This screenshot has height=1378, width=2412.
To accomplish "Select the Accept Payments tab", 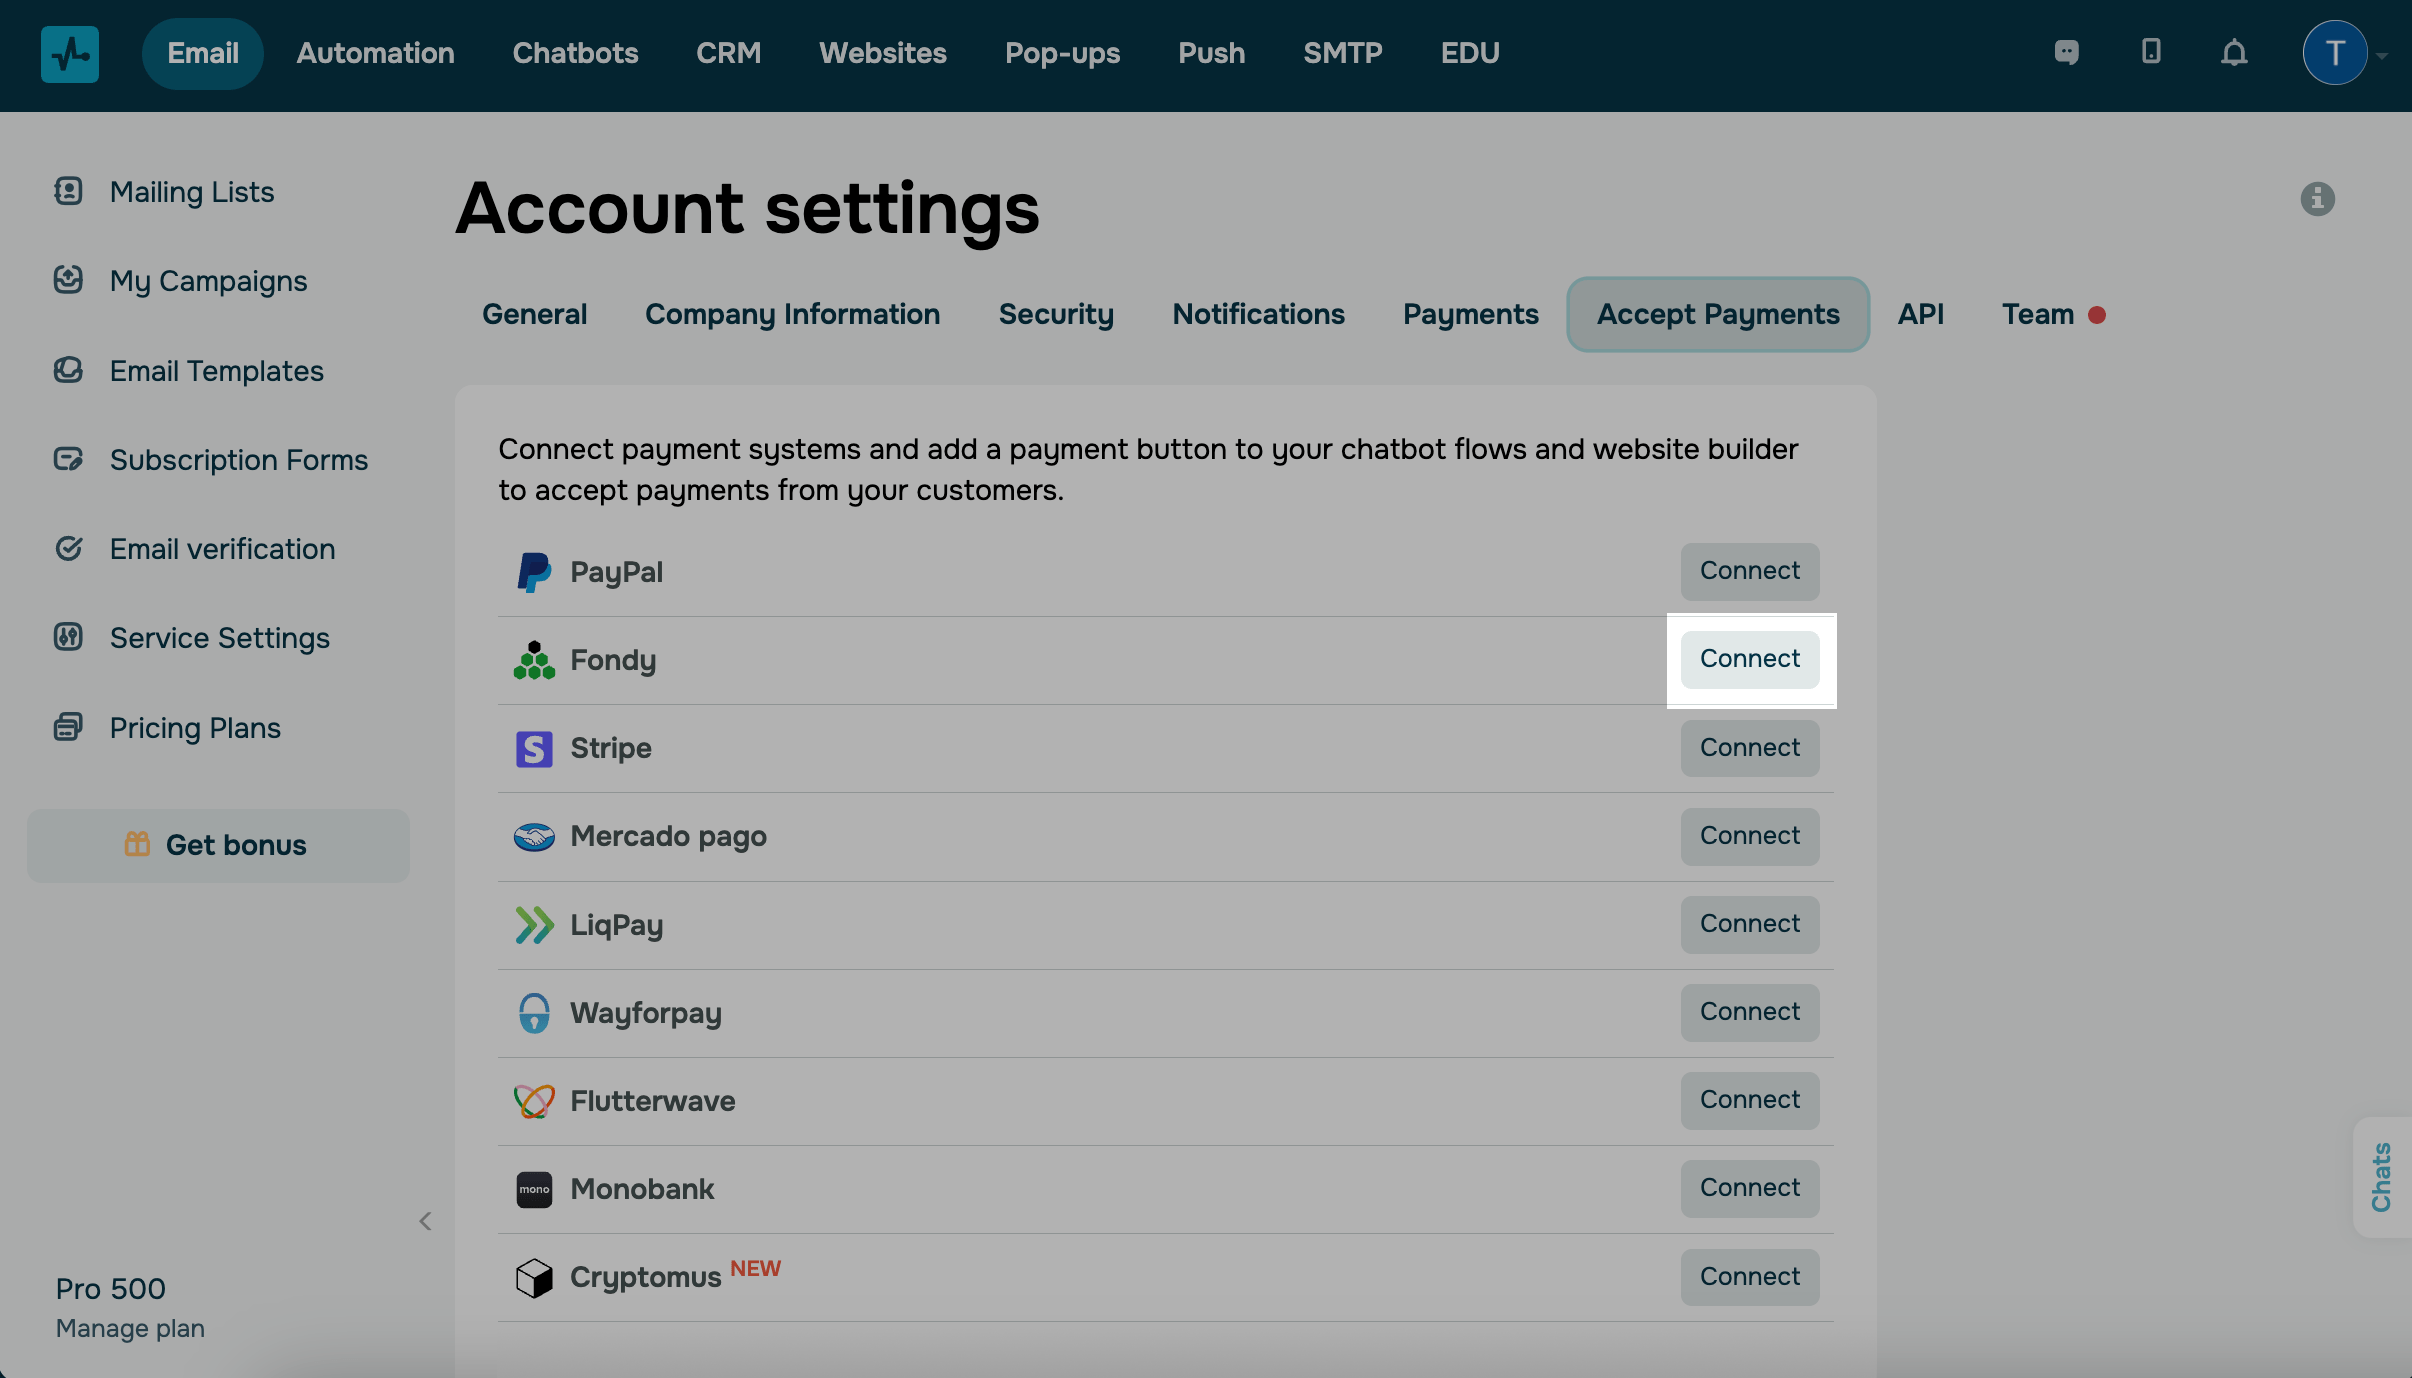I will click(x=1718, y=314).
